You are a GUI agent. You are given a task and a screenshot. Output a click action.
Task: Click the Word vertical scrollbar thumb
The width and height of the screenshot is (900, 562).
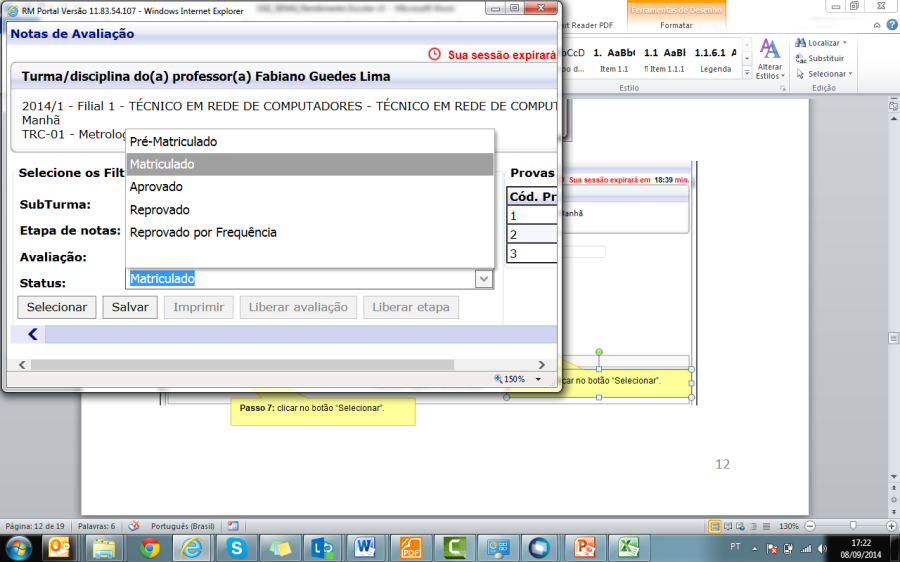pyautogui.click(x=894, y=338)
